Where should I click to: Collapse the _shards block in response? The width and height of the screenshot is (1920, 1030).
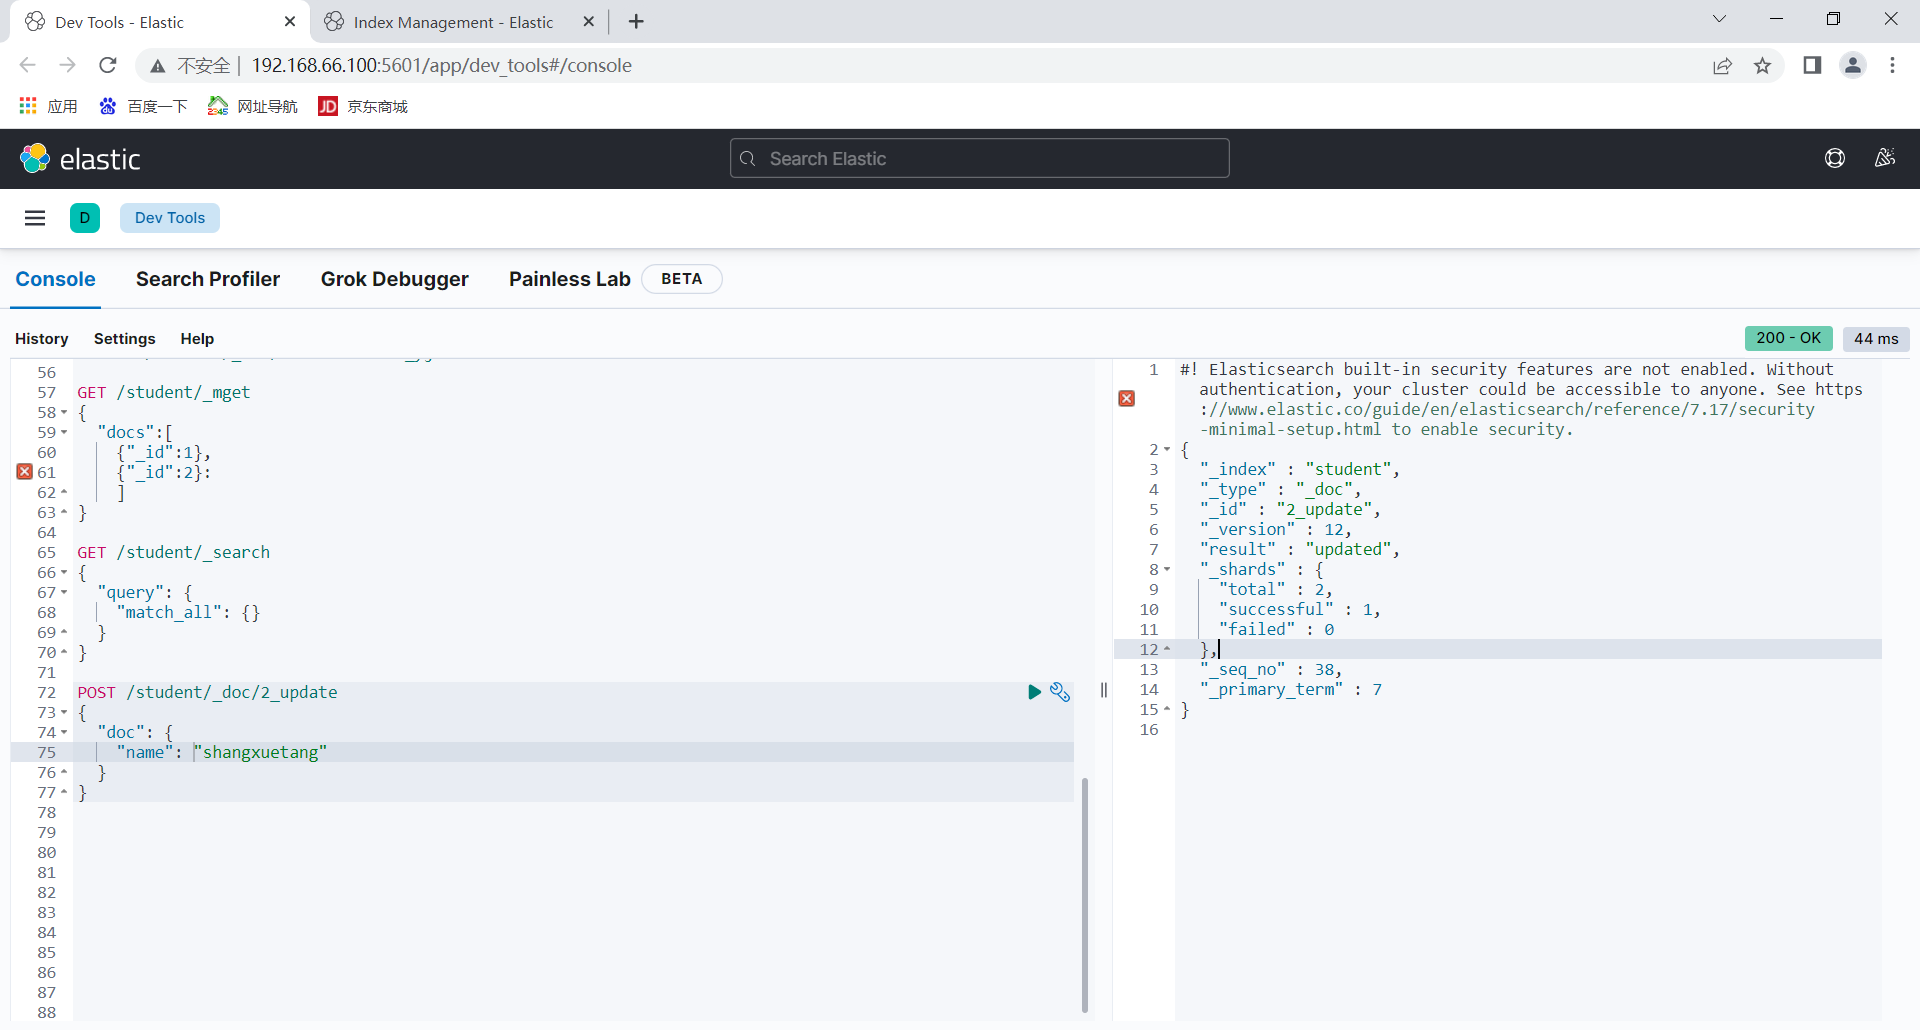tap(1166, 570)
